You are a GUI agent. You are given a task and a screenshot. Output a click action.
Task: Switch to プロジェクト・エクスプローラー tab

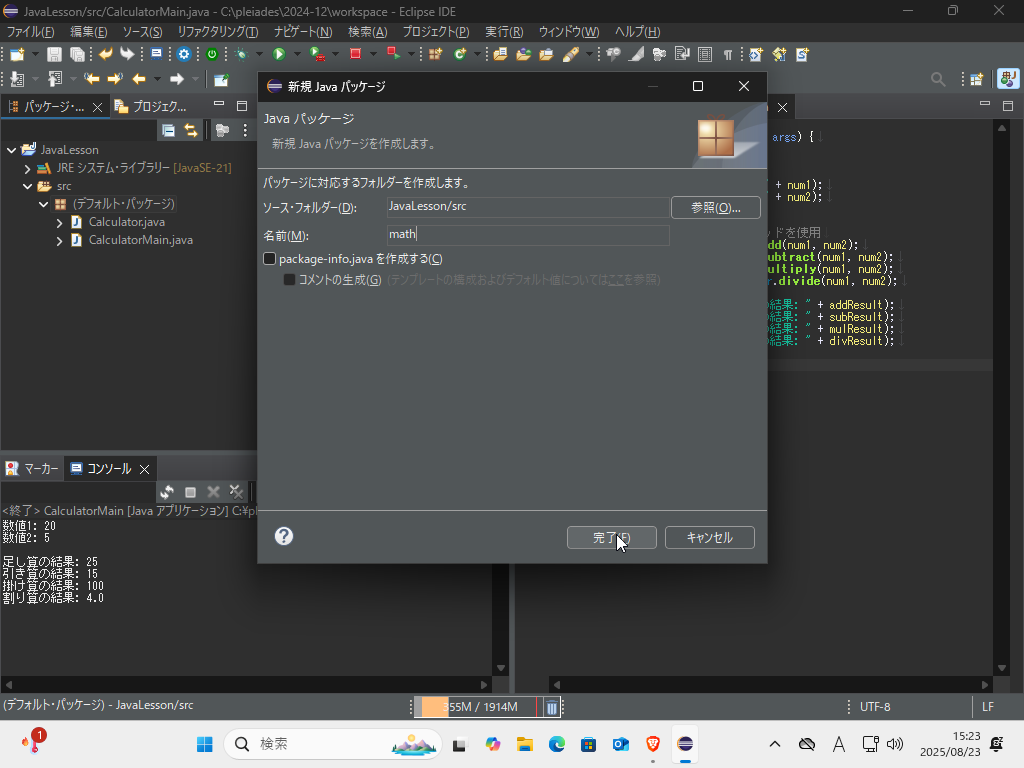[x=152, y=106]
